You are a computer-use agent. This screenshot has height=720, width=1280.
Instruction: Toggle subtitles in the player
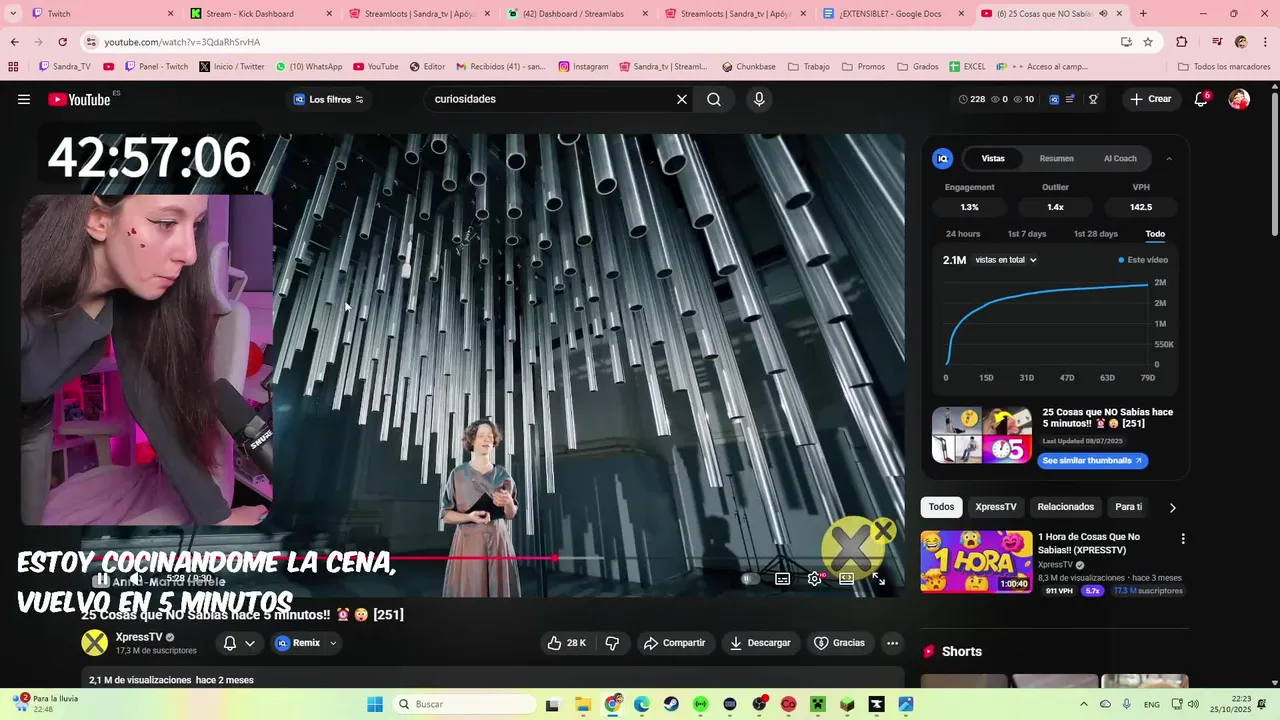(x=782, y=578)
